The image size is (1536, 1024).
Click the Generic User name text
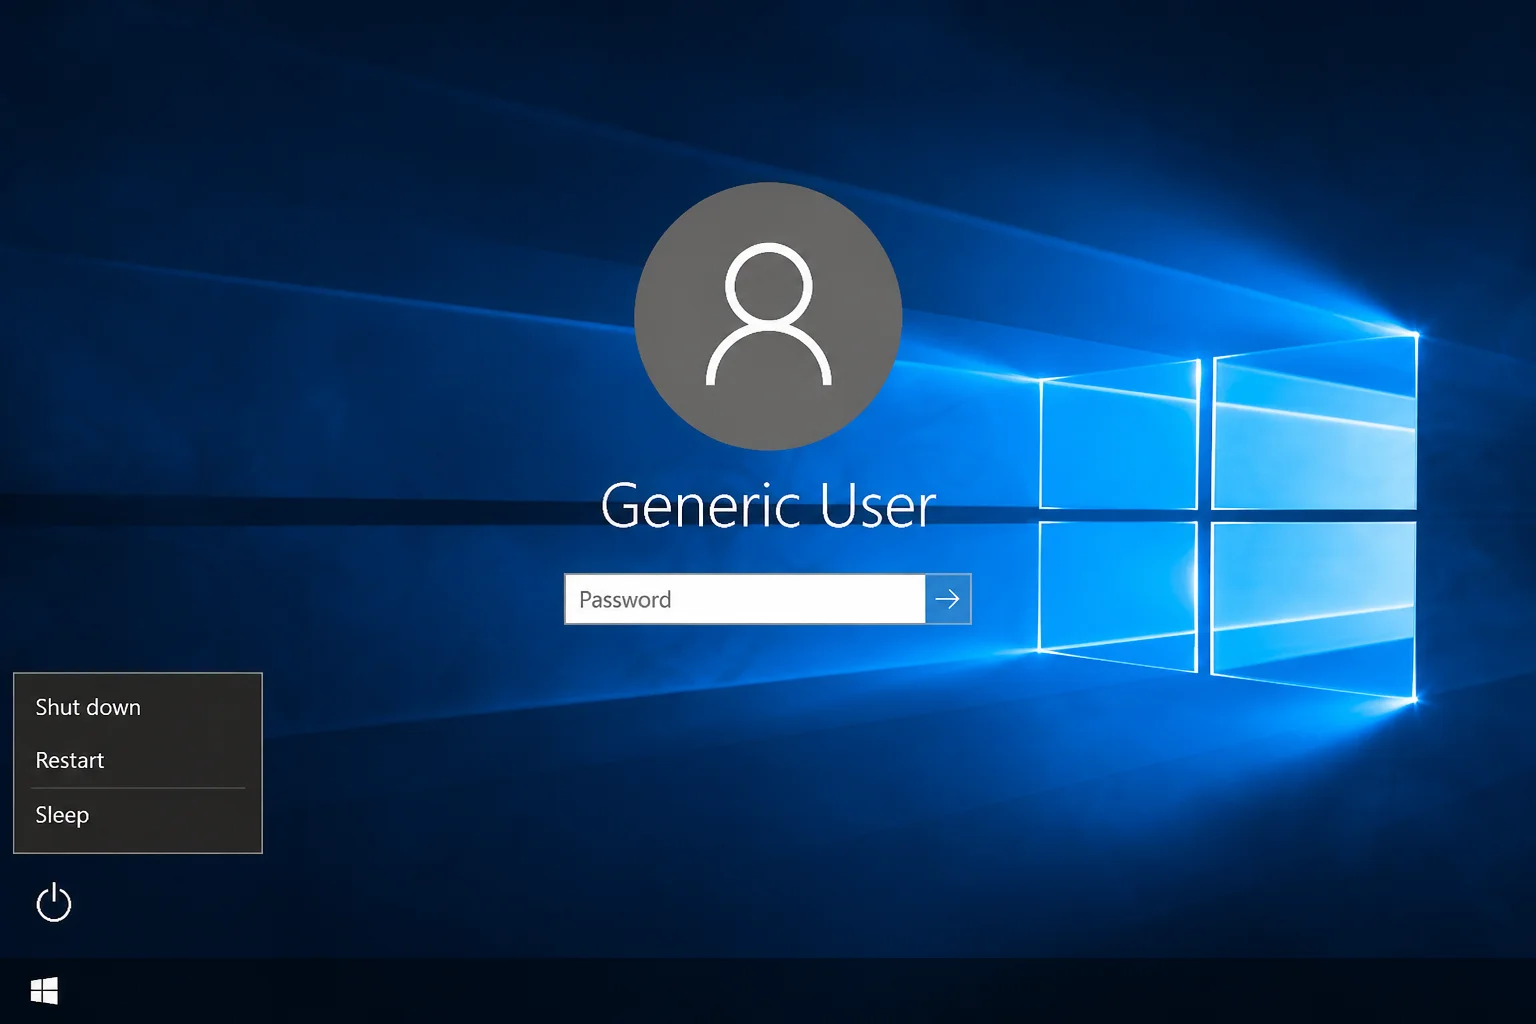click(768, 505)
